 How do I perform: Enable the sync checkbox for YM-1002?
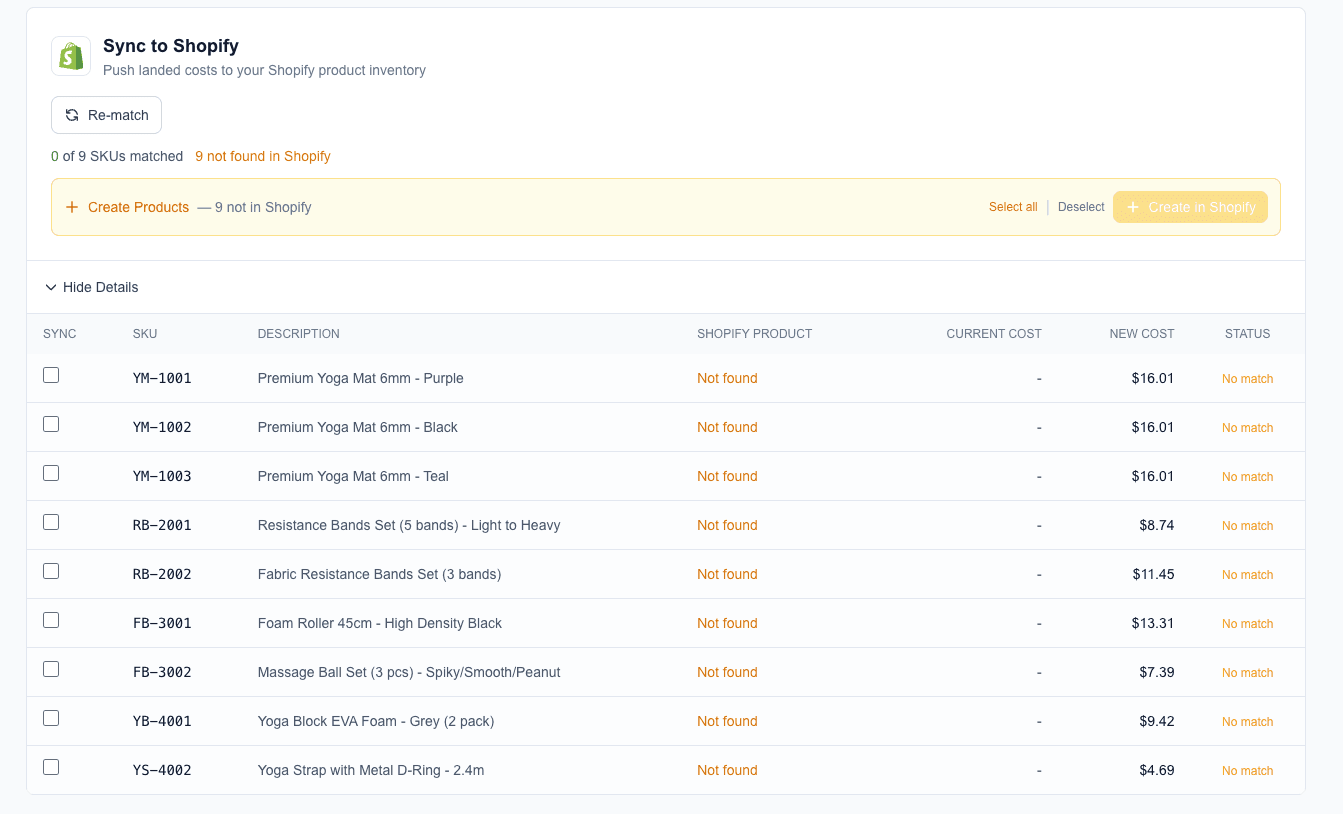51,424
